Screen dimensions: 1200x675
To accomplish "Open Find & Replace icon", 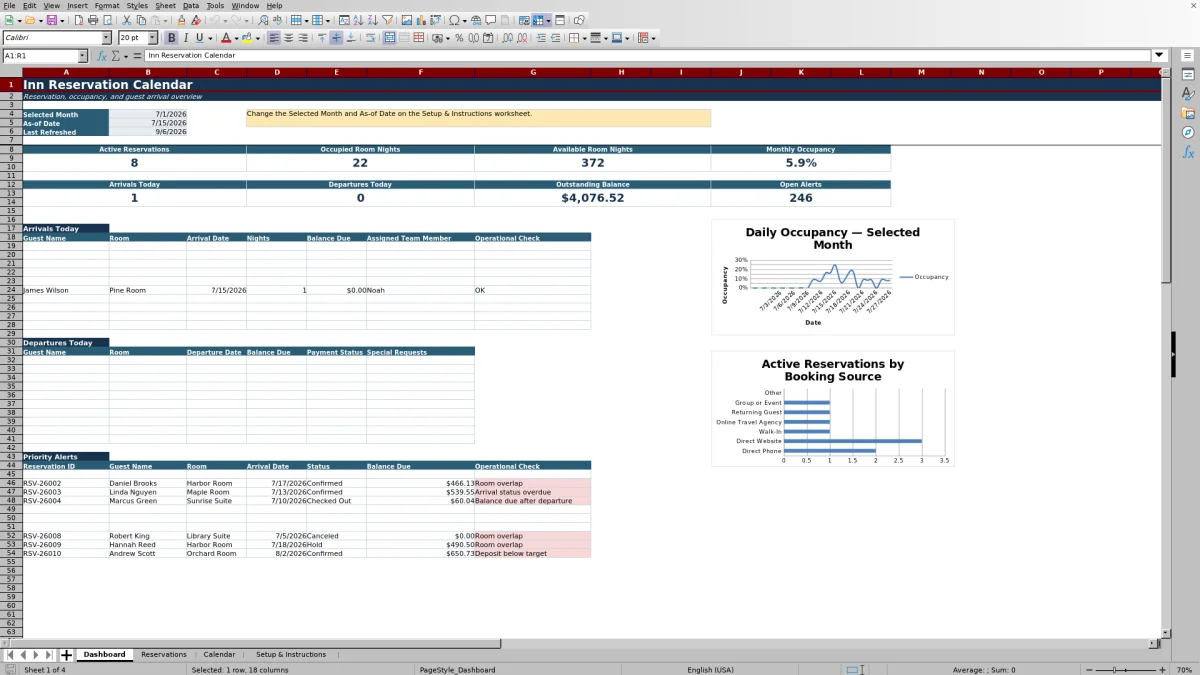I will pos(262,20).
